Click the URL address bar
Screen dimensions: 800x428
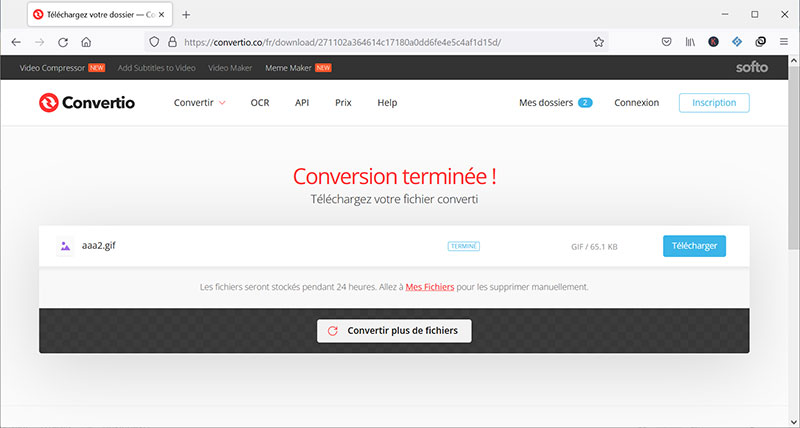[x=378, y=42]
